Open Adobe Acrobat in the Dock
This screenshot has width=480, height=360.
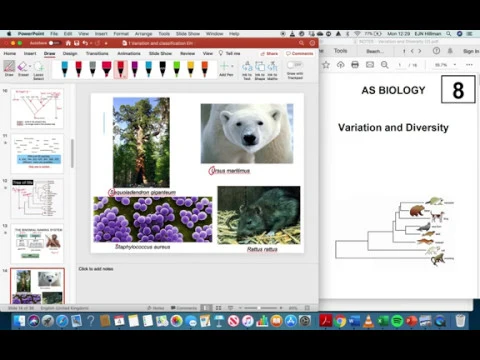tap(326, 321)
